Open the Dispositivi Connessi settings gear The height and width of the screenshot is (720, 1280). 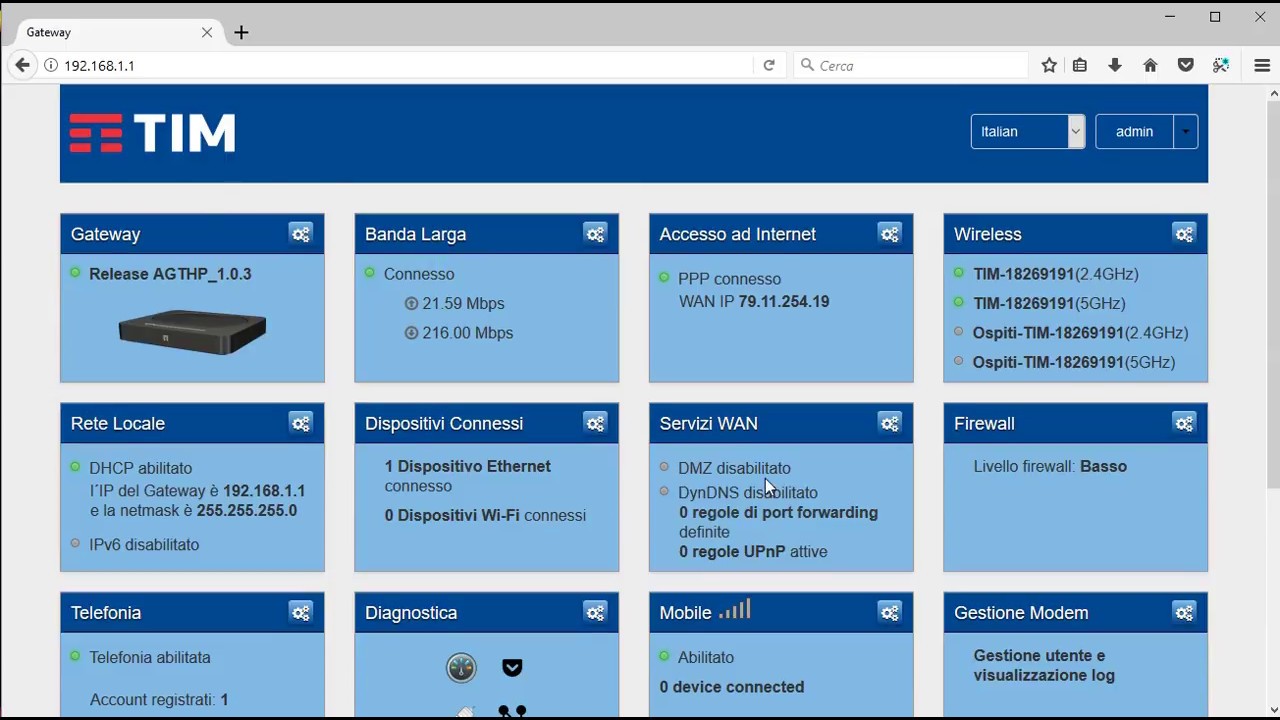(596, 423)
